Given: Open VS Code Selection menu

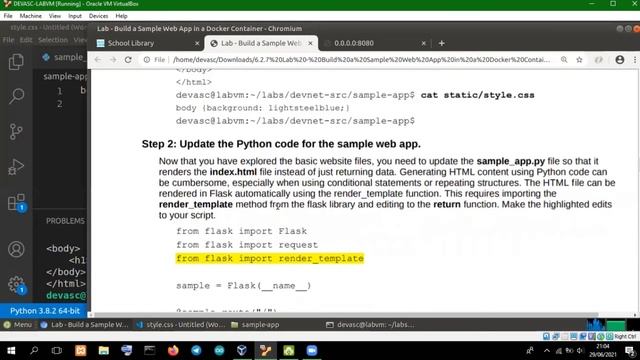Looking at the screenshot, I should pos(53,40).
